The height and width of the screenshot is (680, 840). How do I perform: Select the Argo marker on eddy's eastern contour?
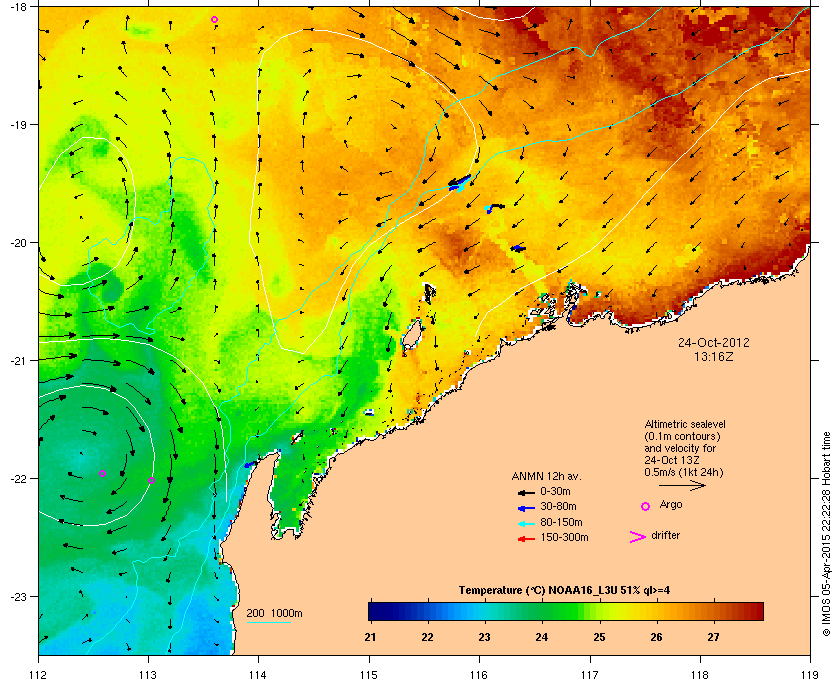151,481
